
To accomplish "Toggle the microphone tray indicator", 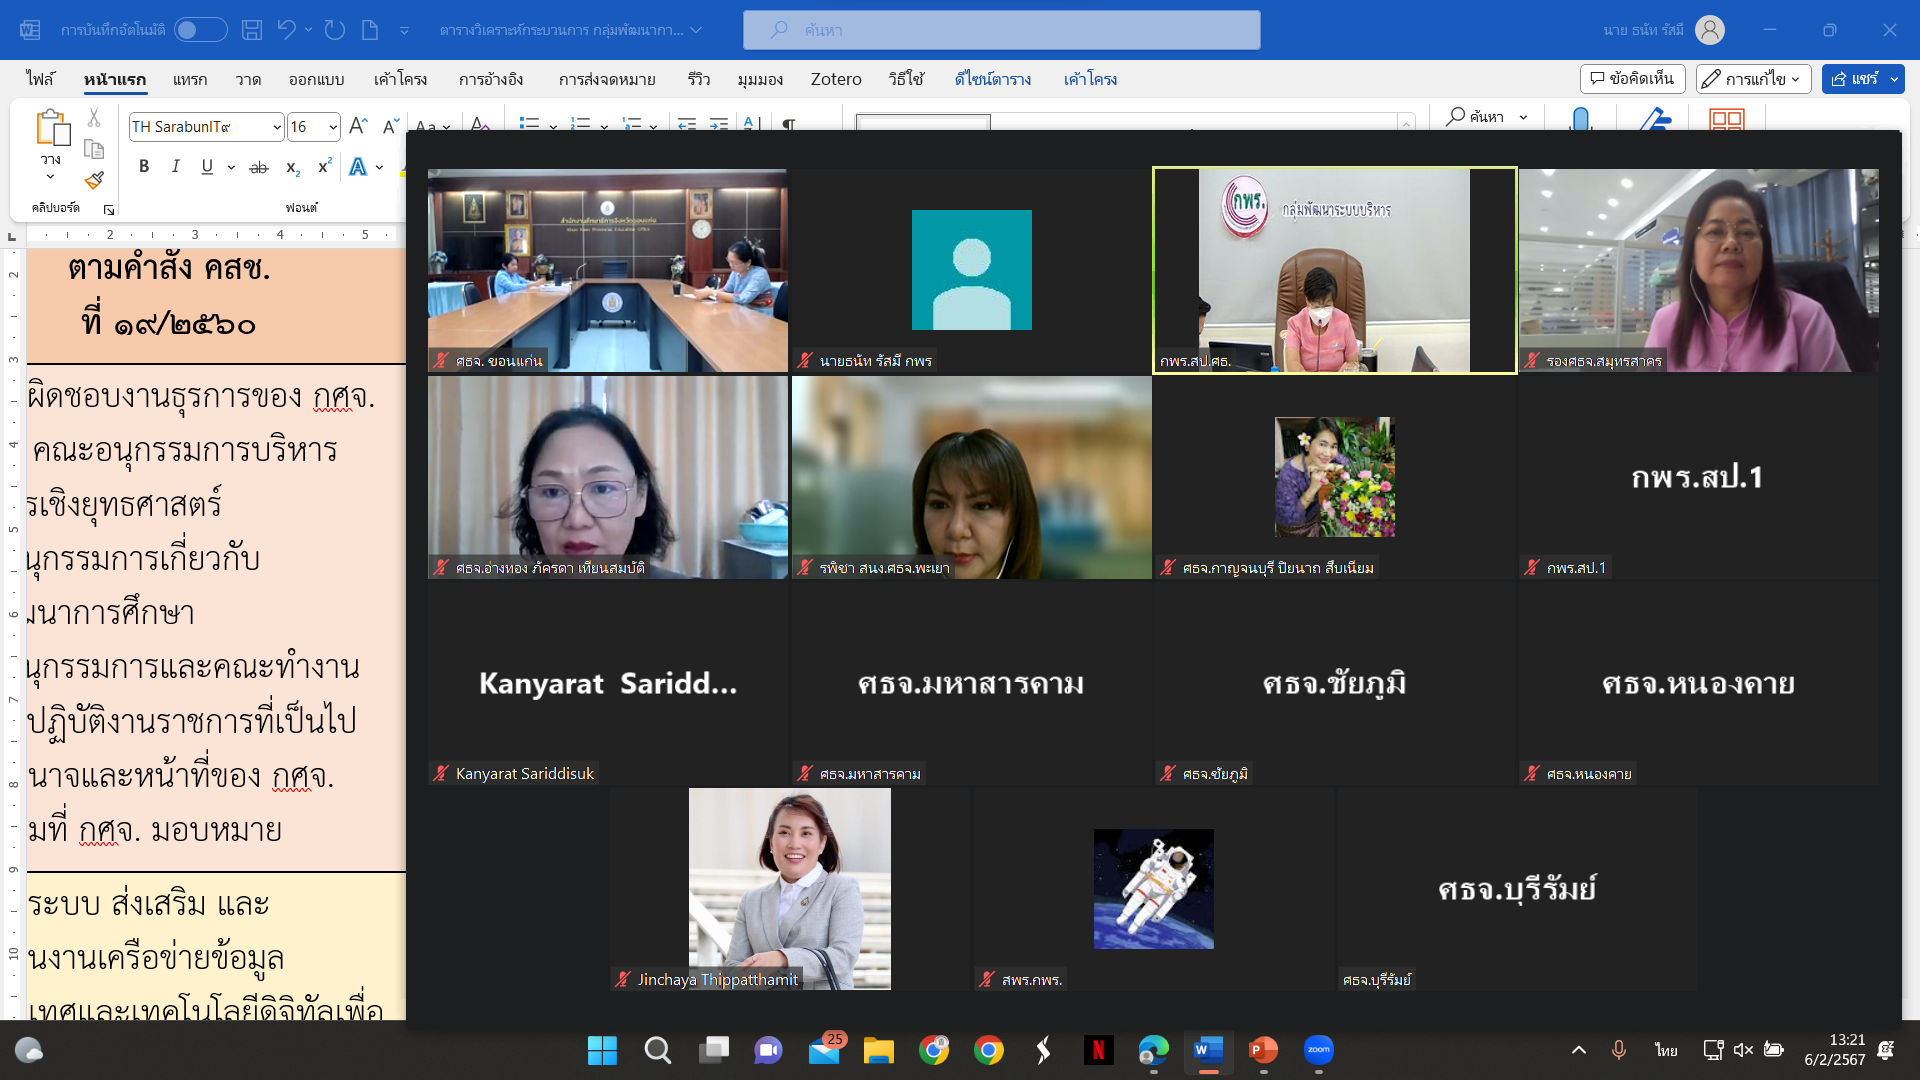I will 1618,1050.
